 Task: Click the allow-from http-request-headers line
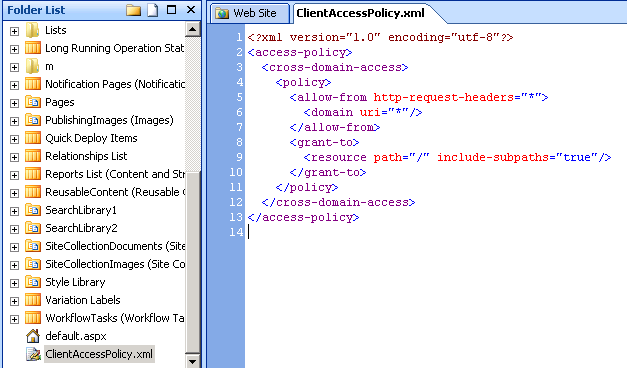coord(419,97)
